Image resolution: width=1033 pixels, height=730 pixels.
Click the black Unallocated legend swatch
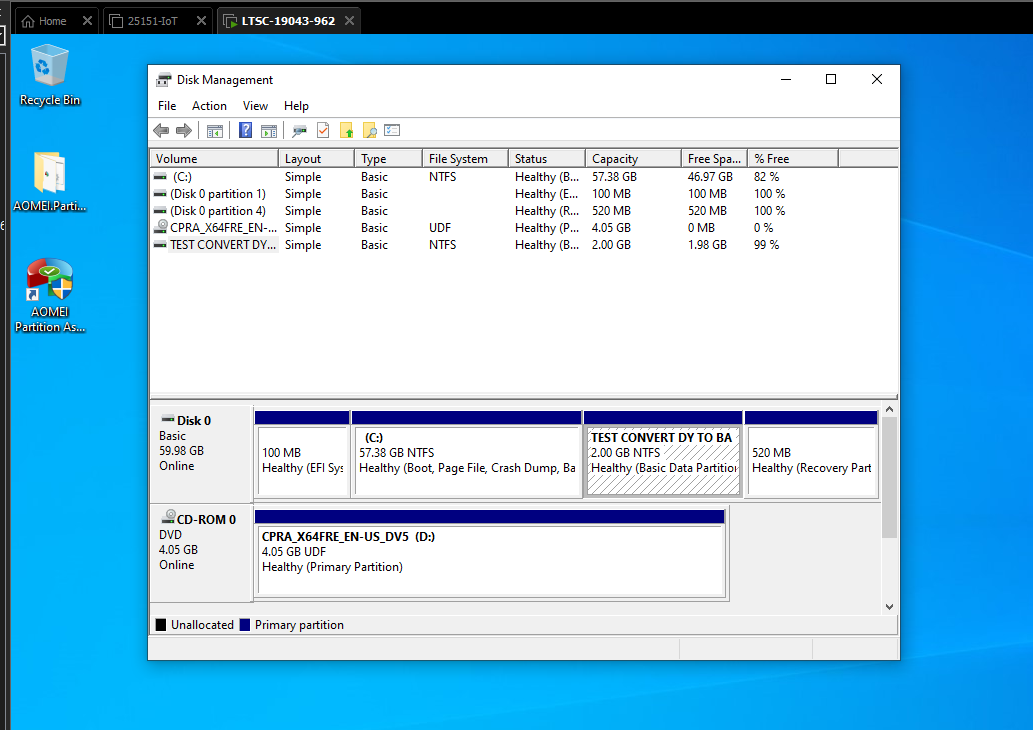tap(161, 625)
